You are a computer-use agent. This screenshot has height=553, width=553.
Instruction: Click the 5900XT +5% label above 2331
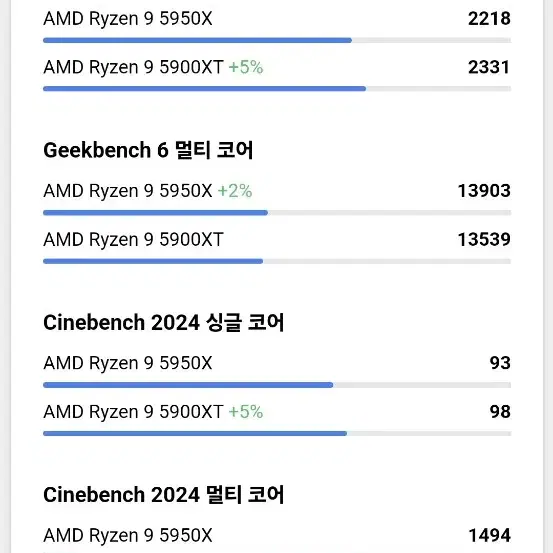point(153,67)
